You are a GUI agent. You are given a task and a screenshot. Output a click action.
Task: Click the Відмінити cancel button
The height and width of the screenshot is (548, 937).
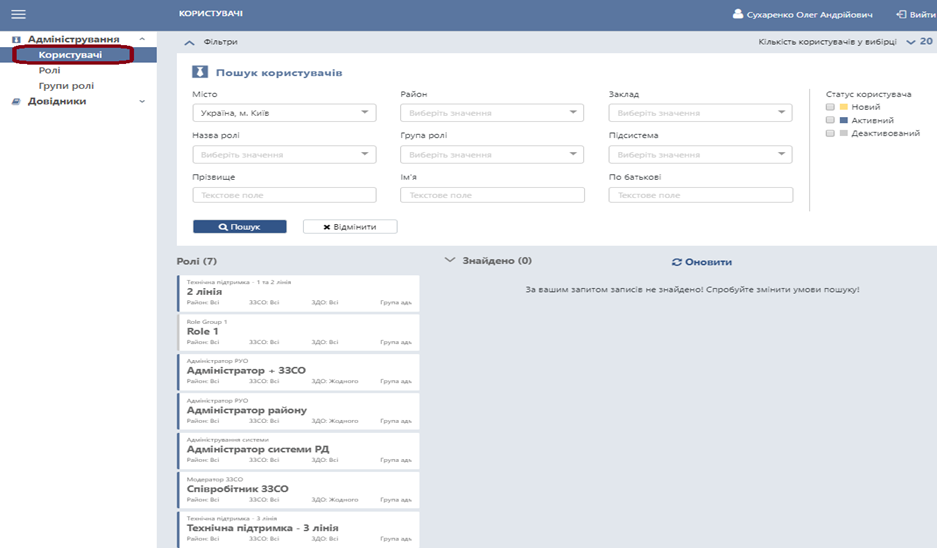click(x=349, y=227)
